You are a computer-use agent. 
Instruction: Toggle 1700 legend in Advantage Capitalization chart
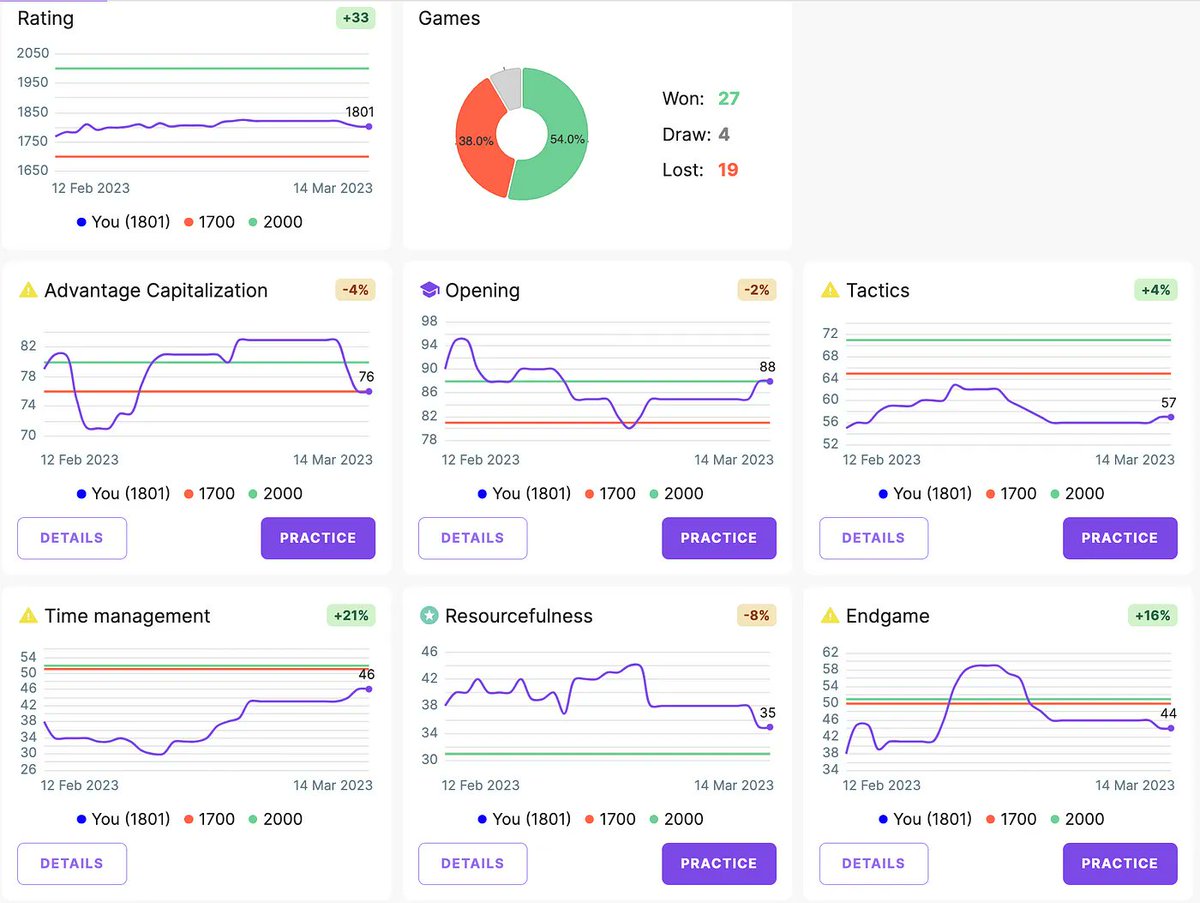(x=209, y=494)
